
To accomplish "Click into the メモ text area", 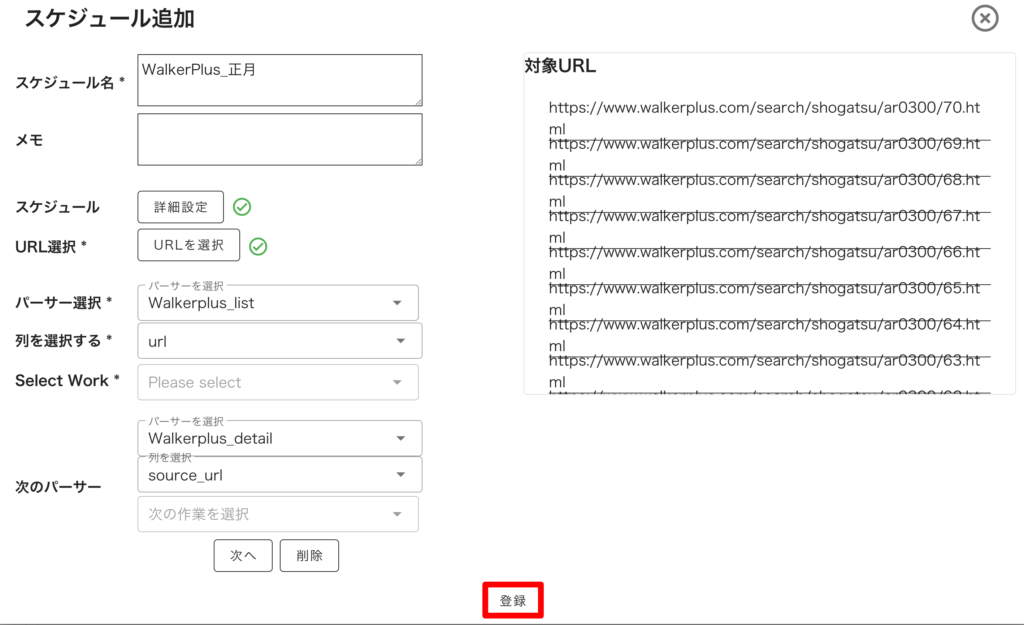I will click(x=279, y=139).
